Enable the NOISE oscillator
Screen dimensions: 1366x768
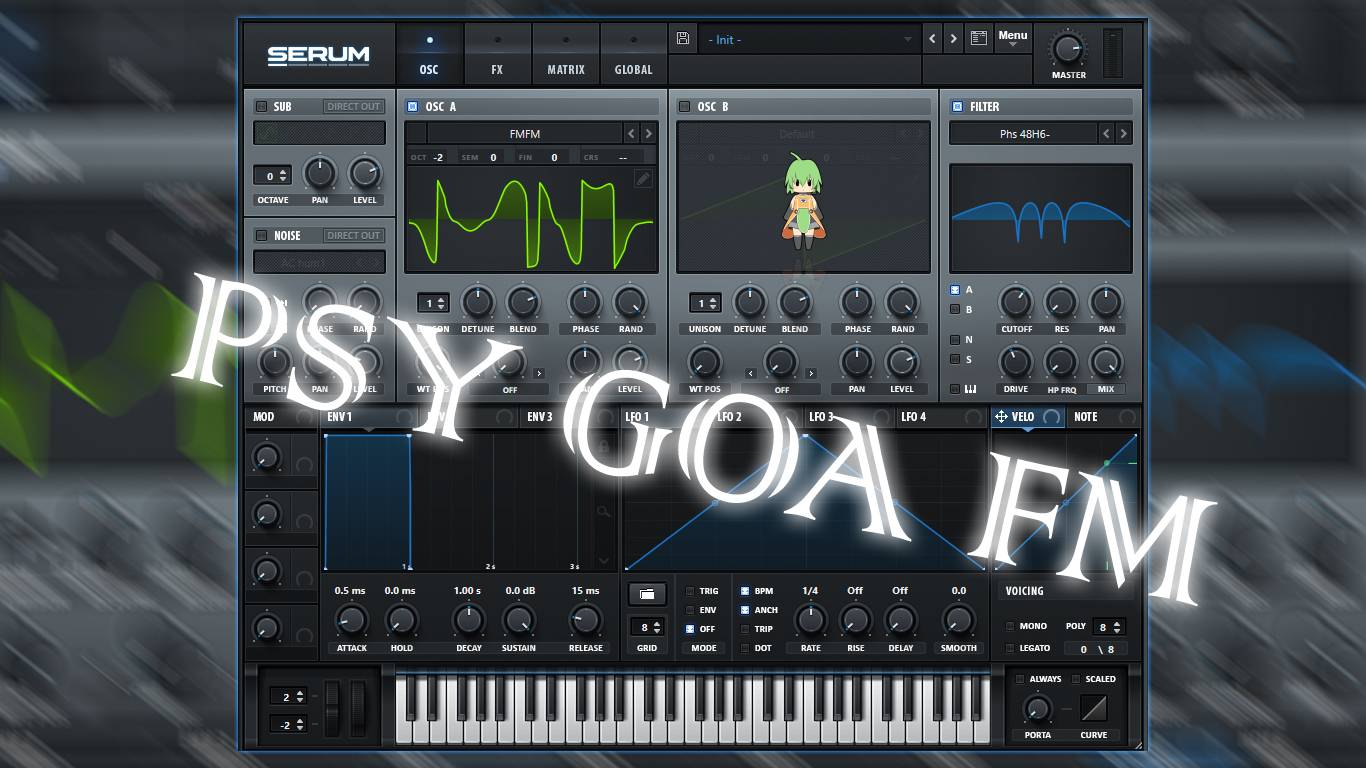262,235
